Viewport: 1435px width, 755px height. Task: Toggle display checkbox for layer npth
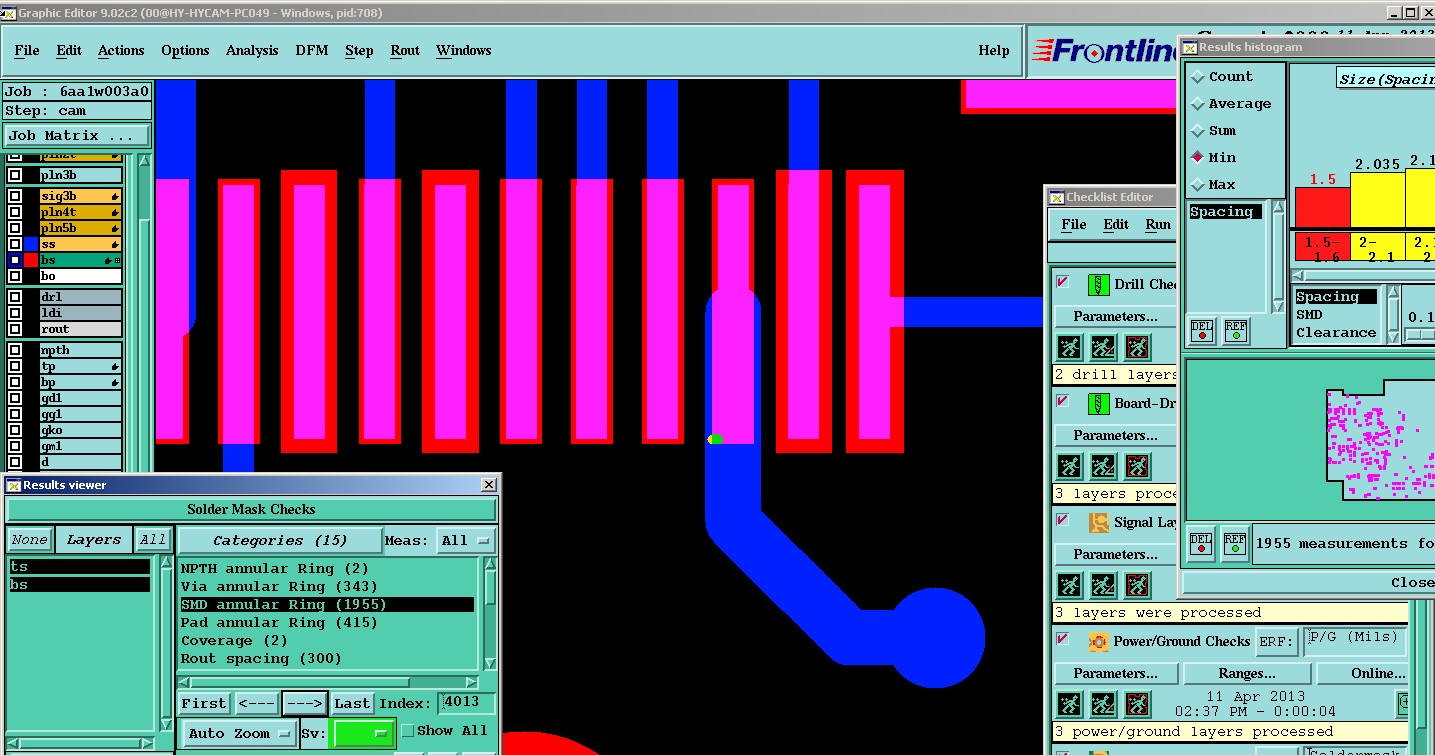point(15,350)
